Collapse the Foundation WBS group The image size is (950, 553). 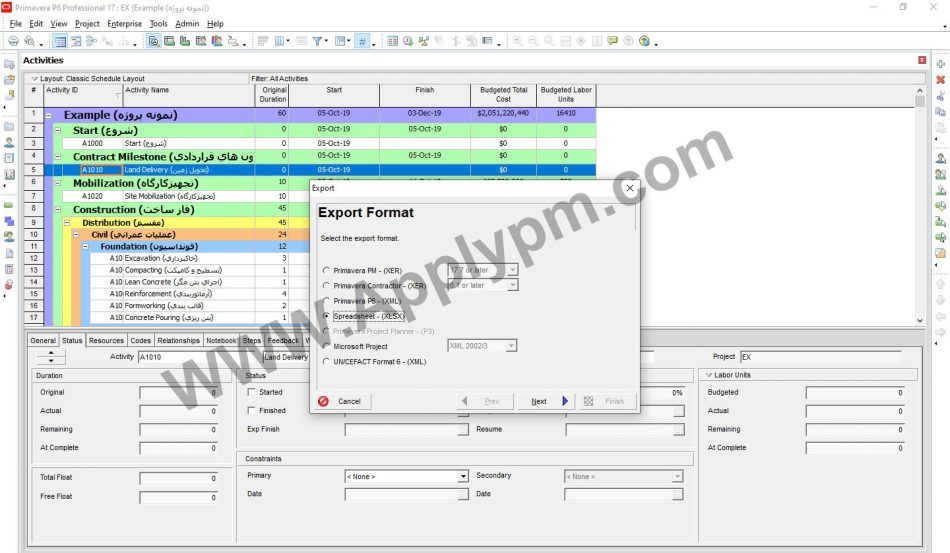[x=85, y=247]
